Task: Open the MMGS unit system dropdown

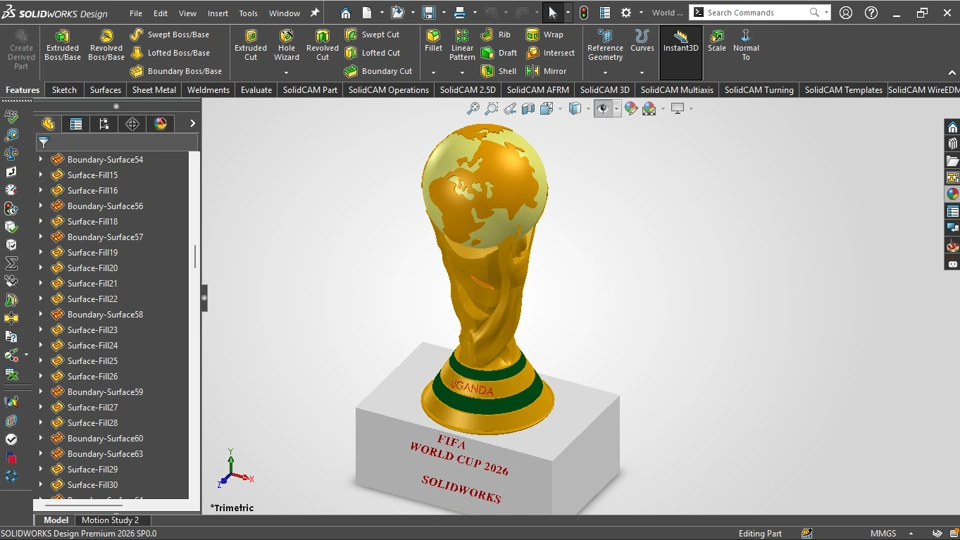Action: click(911, 533)
